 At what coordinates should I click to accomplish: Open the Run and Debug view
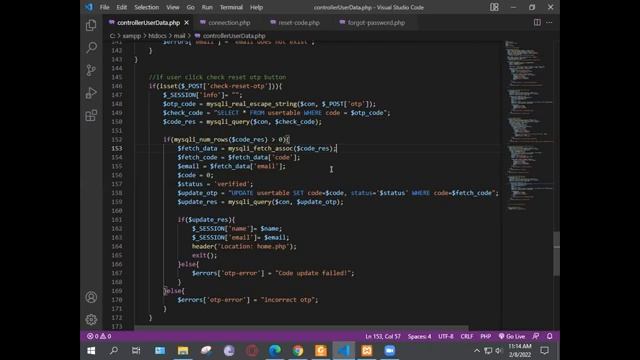(91, 93)
